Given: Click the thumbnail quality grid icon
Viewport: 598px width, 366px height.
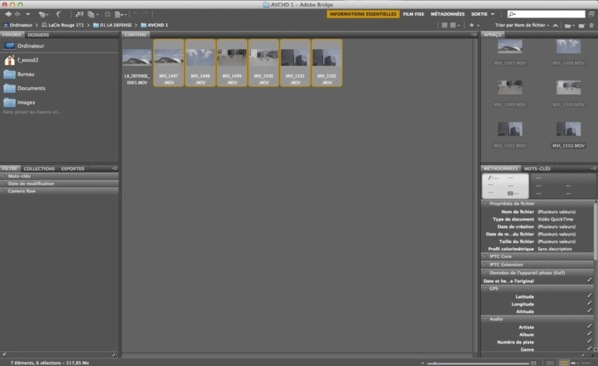Looking at the screenshot, I should [x=444, y=25].
